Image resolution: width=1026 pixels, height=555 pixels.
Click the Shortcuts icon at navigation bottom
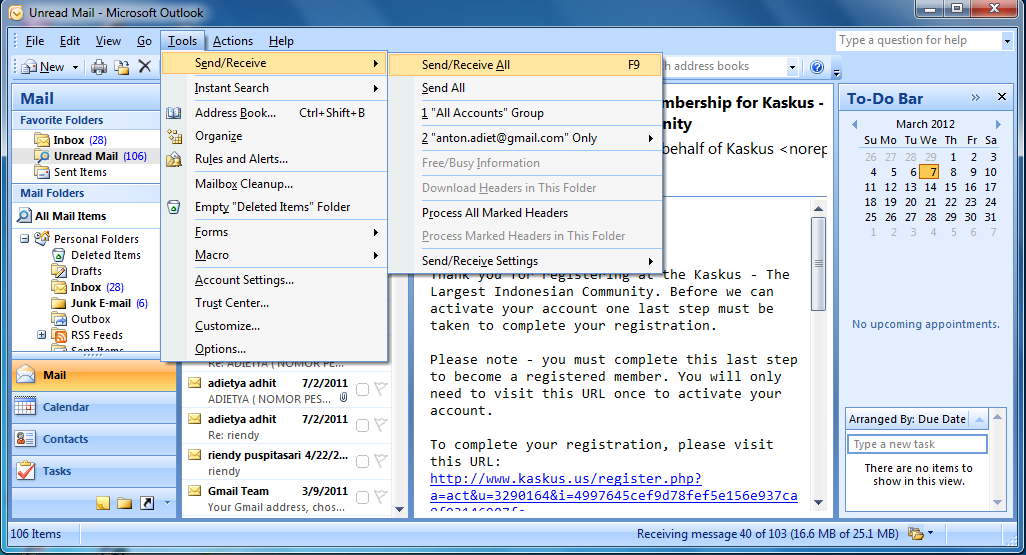coord(147,503)
